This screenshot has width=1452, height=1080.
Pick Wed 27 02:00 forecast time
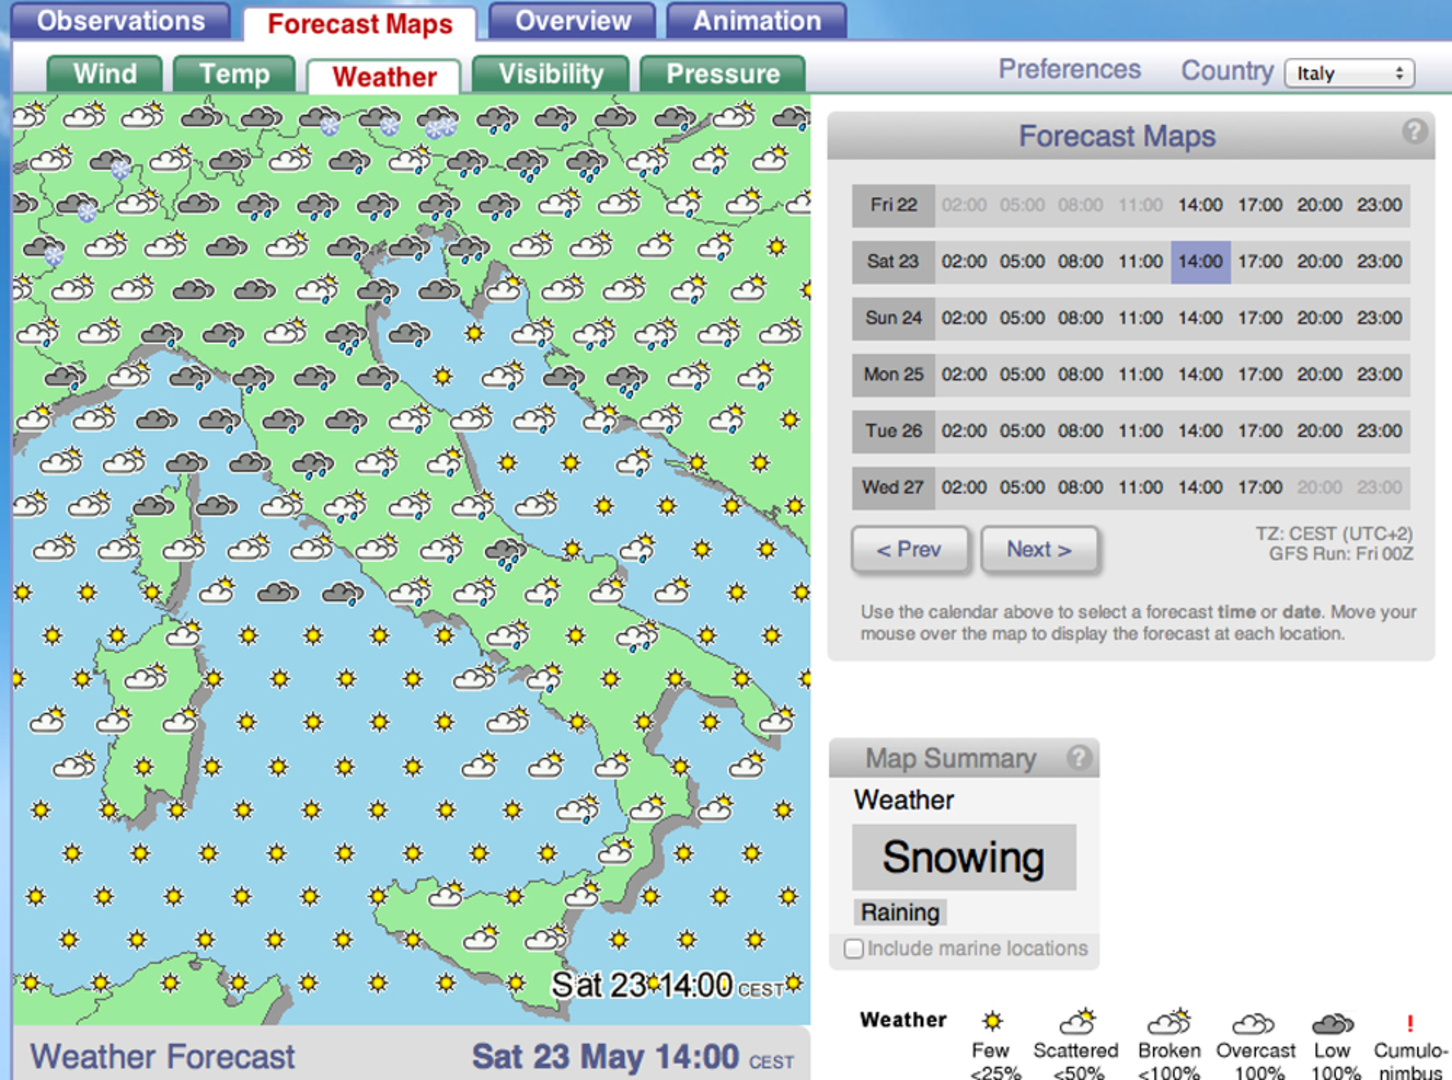point(964,488)
